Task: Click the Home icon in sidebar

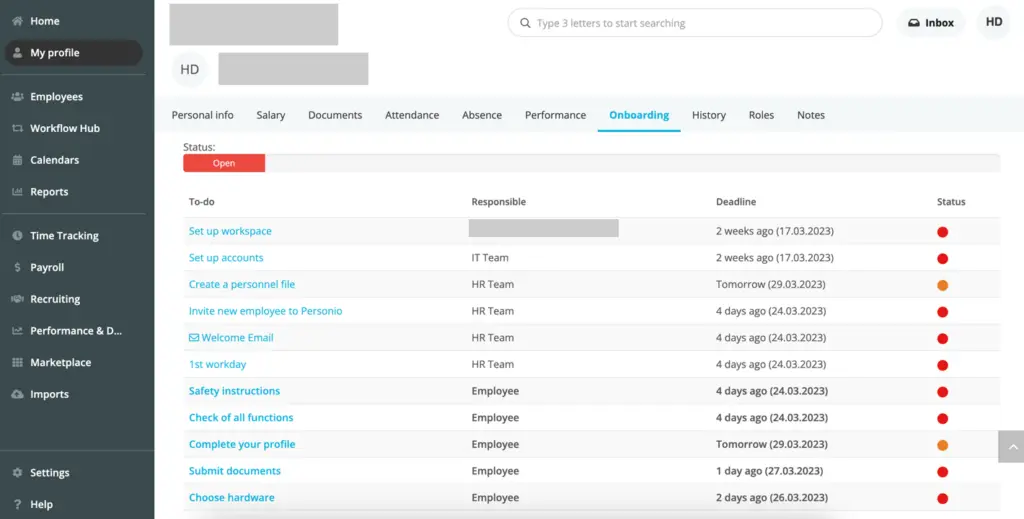Action: pos(18,21)
